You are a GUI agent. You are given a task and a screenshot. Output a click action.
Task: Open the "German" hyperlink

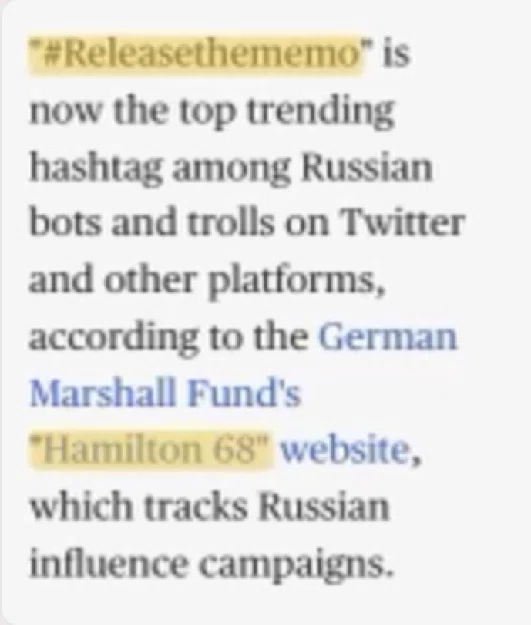click(387, 337)
